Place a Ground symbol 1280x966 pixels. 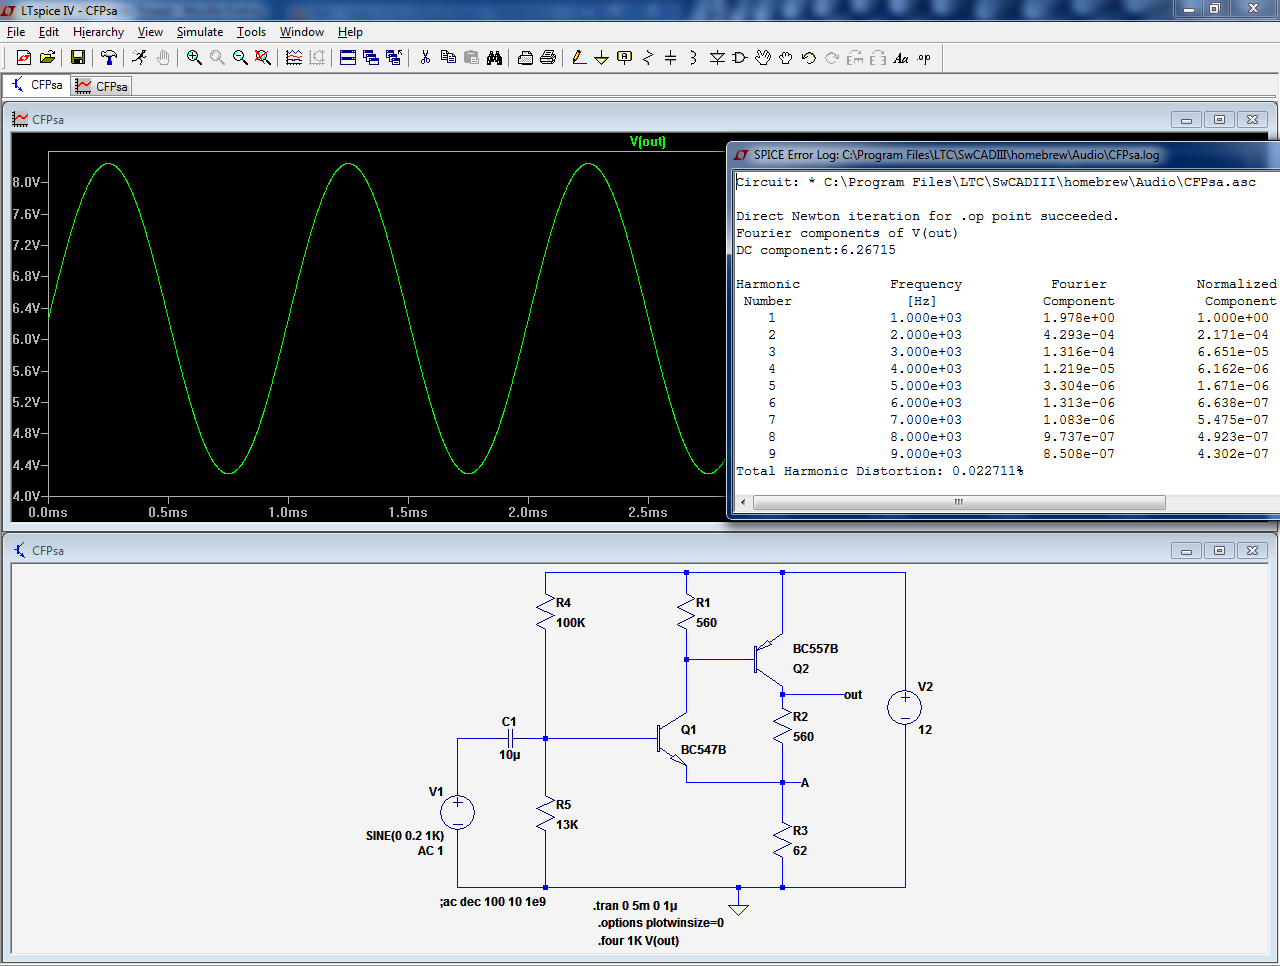click(601, 58)
